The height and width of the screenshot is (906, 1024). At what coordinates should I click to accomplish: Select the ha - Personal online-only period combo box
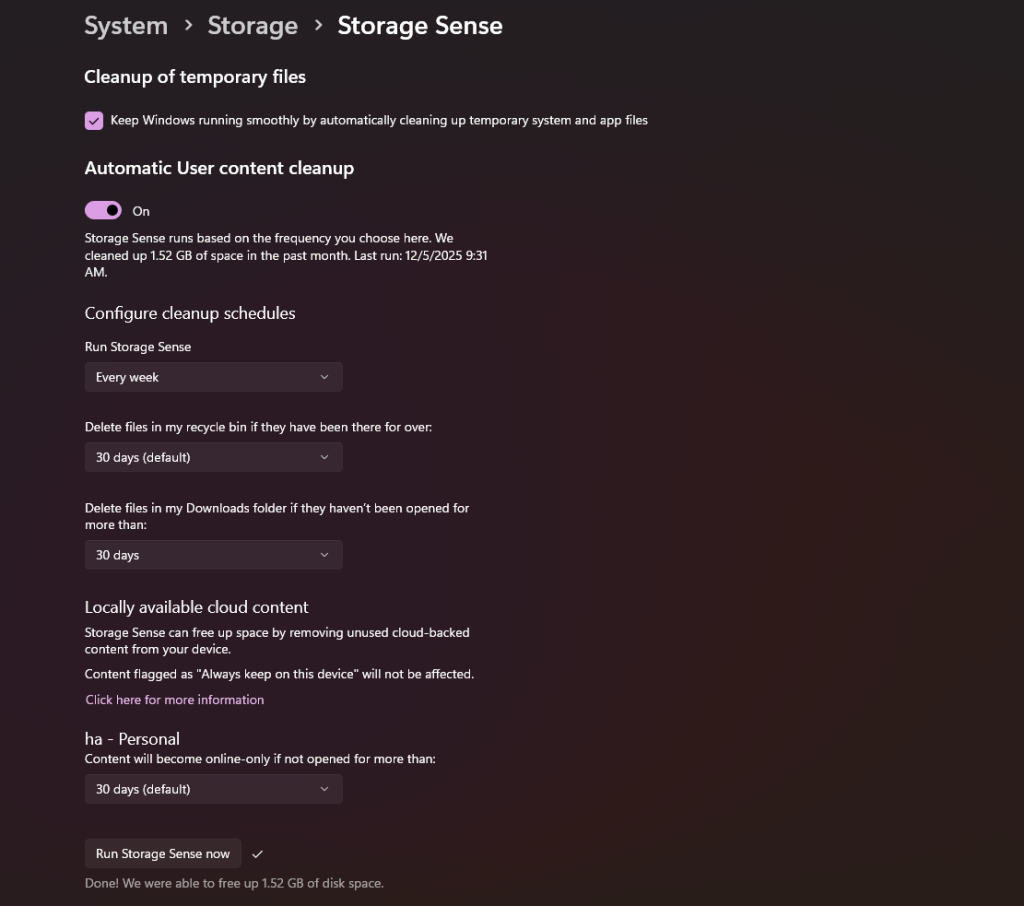pyautogui.click(x=213, y=789)
